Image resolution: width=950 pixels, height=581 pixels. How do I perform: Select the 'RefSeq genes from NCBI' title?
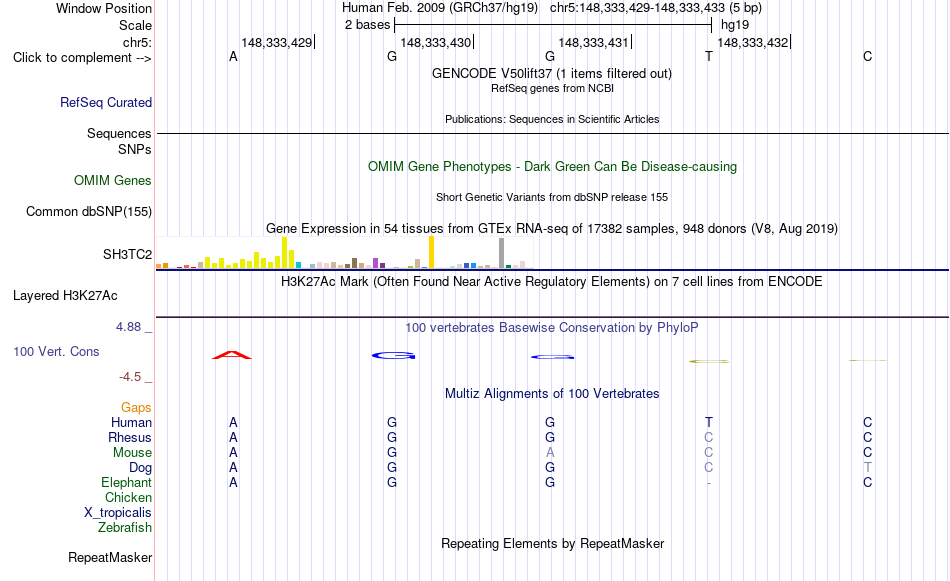pyautogui.click(x=553, y=88)
